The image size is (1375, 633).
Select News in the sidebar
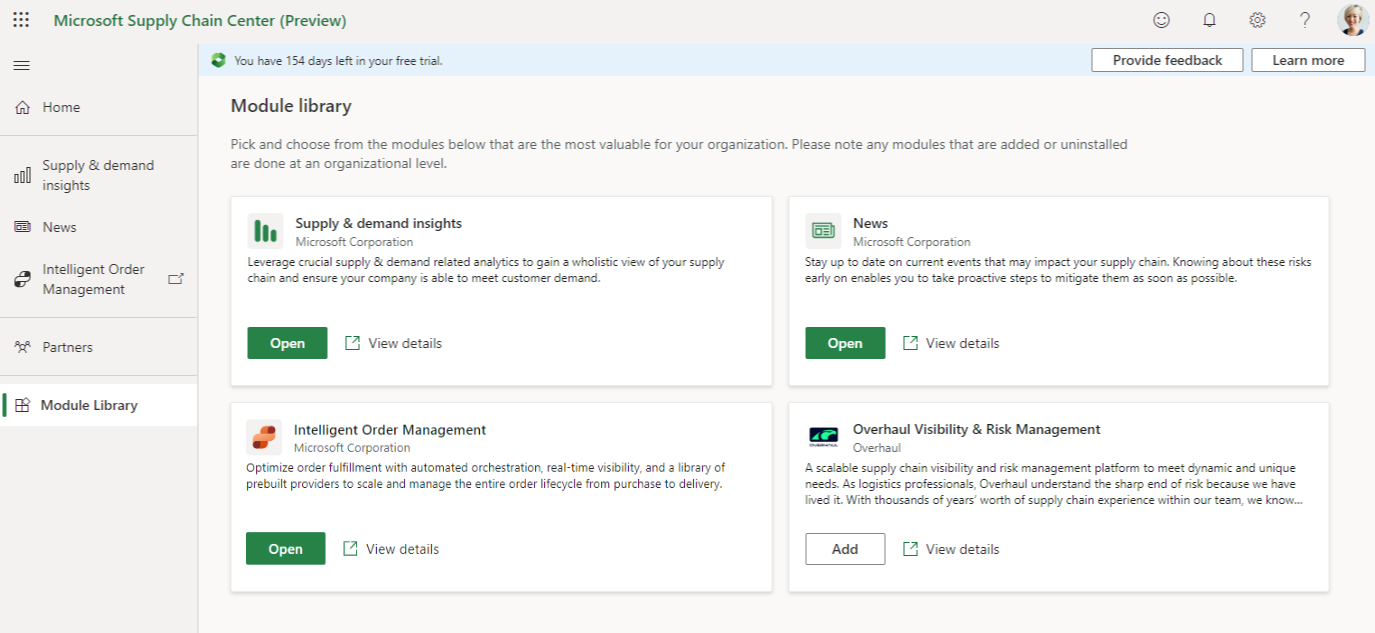click(x=98, y=227)
